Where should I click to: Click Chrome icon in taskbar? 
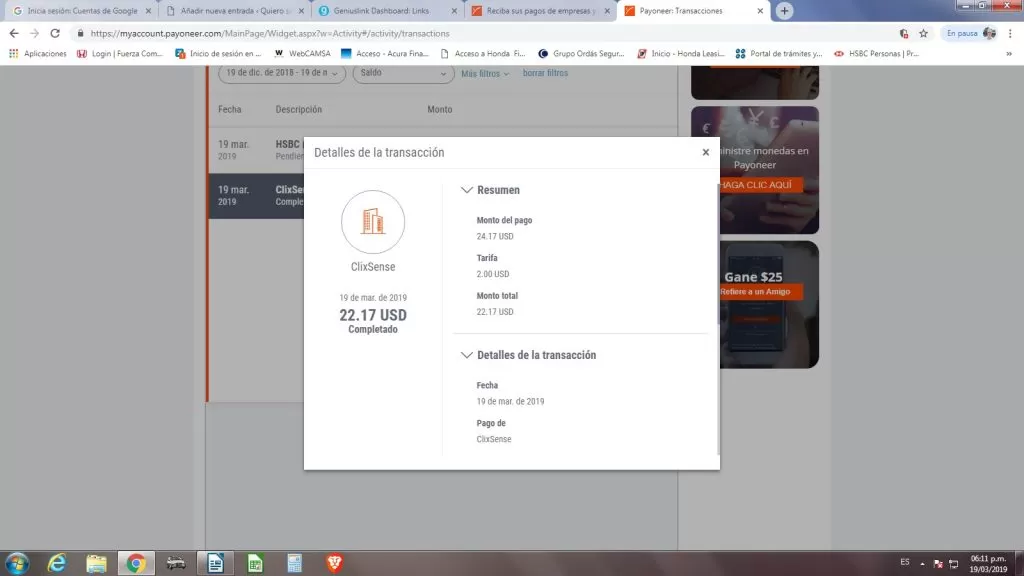136,563
